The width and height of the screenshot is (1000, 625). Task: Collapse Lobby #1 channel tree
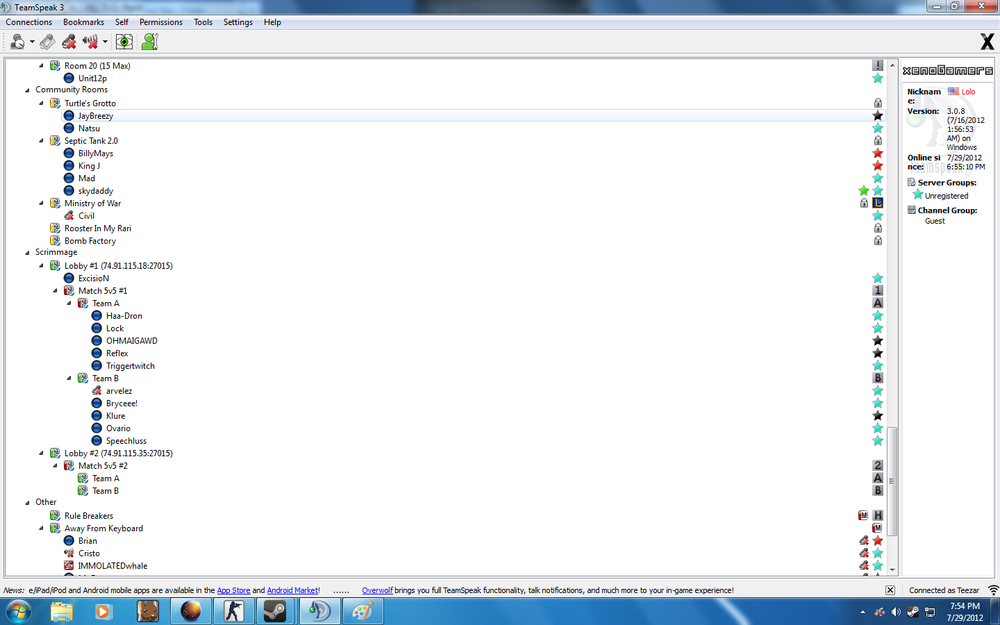pos(41,266)
